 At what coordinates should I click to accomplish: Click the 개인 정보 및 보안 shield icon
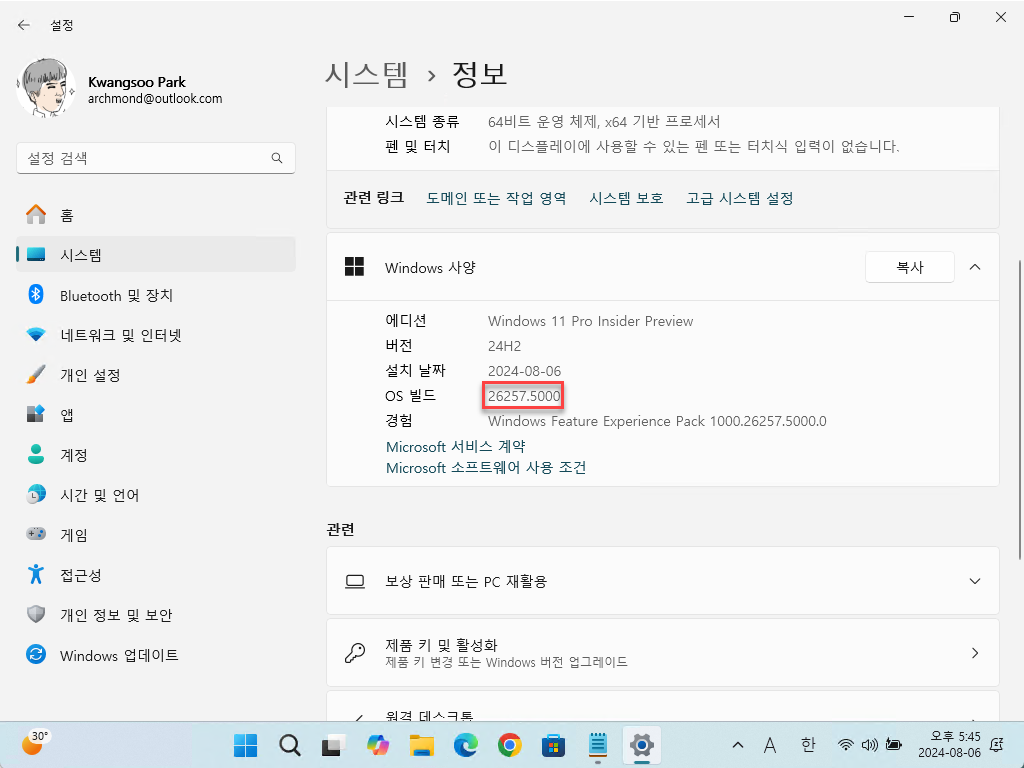[x=36, y=615]
